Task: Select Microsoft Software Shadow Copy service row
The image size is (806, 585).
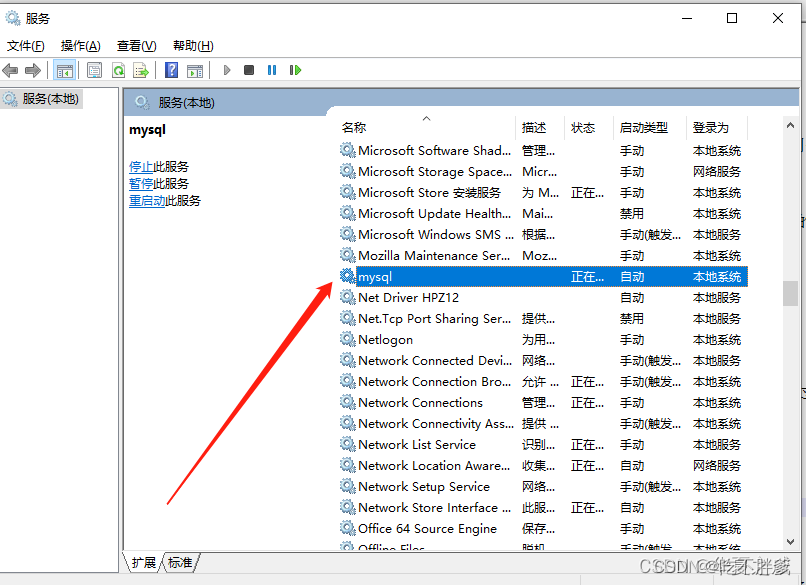Action: coord(543,151)
